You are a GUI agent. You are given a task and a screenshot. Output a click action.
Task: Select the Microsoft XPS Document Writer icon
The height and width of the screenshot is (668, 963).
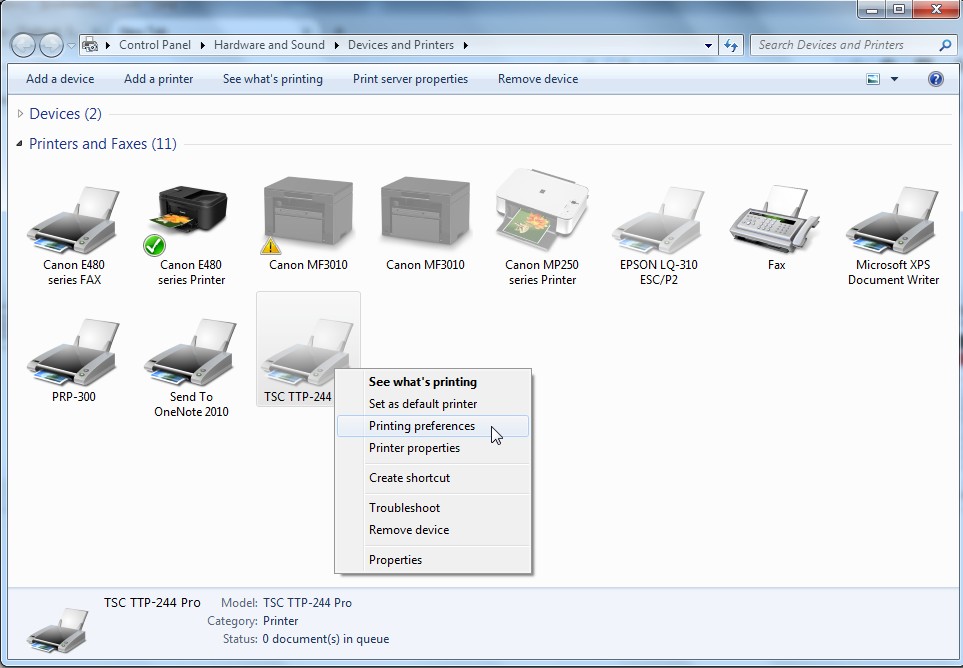(893, 220)
